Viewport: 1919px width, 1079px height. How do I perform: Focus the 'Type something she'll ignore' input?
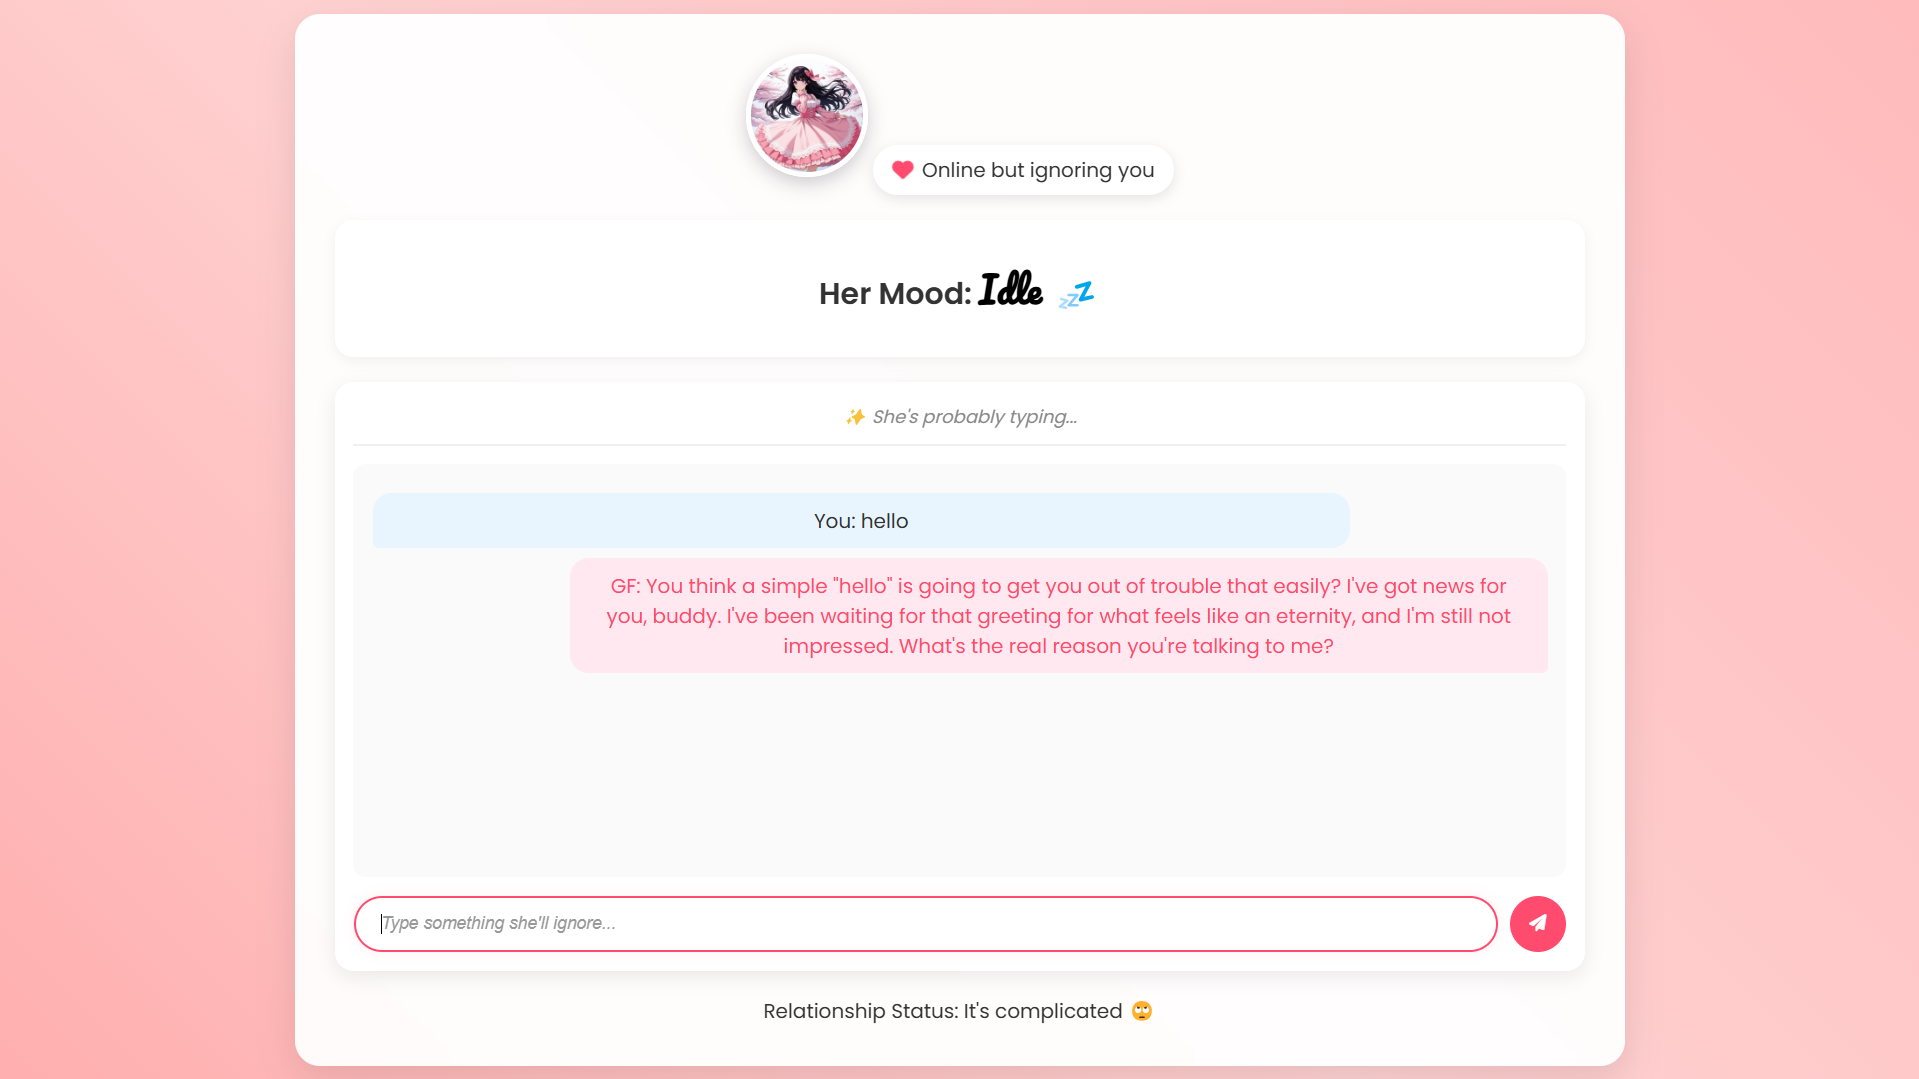click(x=925, y=923)
